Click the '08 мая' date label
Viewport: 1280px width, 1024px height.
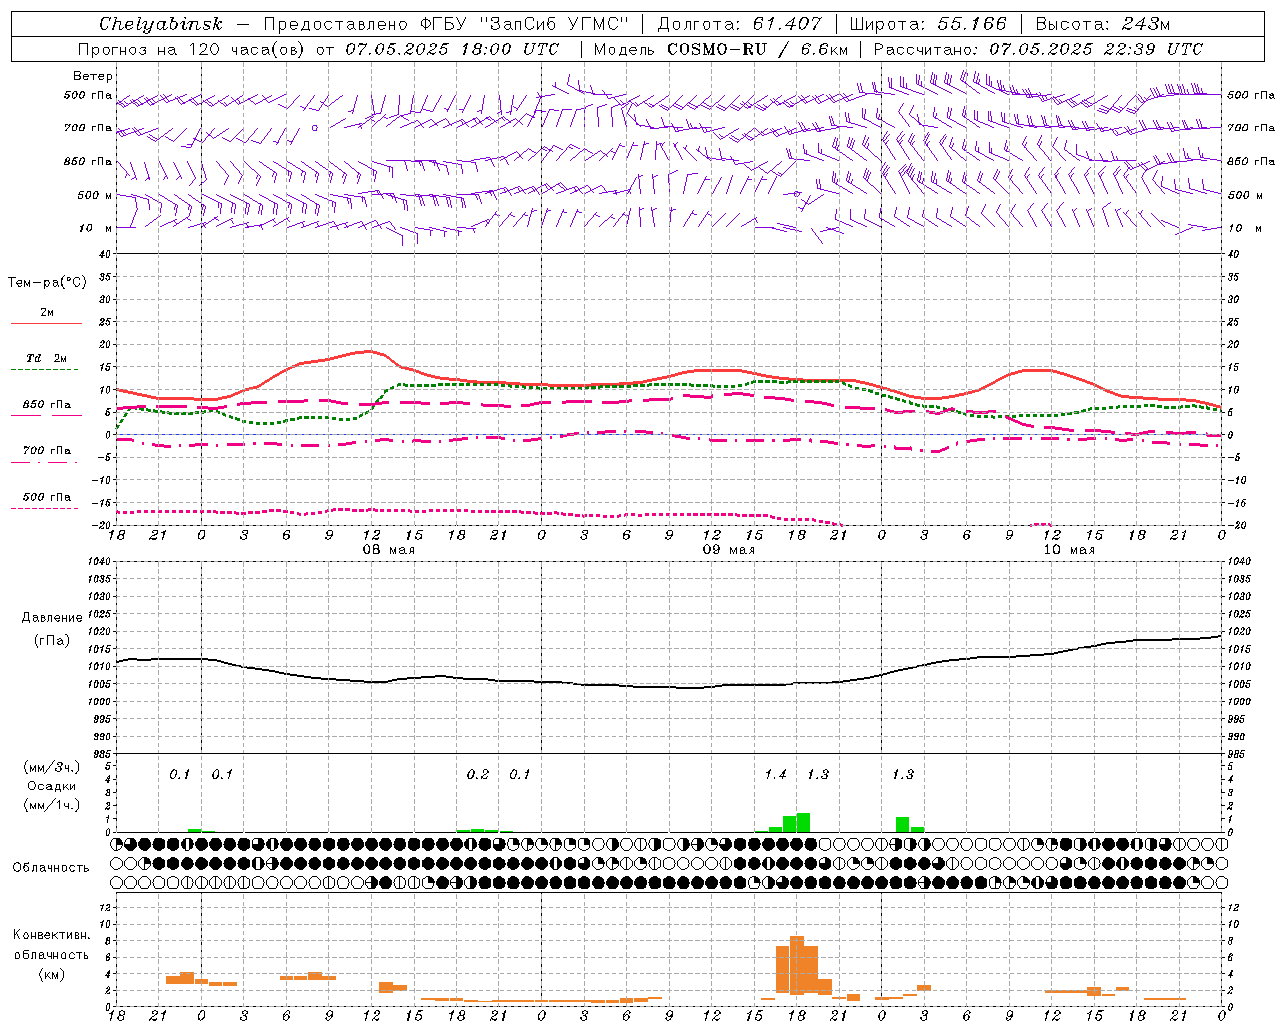click(x=389, y=550)
